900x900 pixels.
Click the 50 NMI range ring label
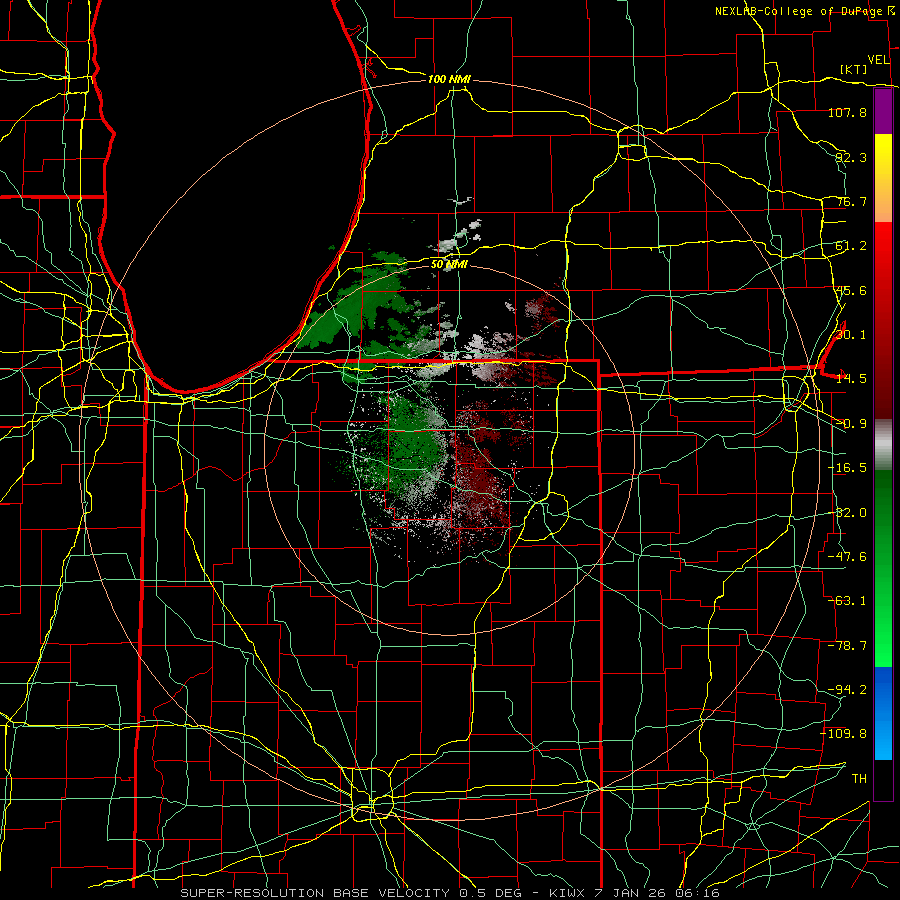(449, 264)
